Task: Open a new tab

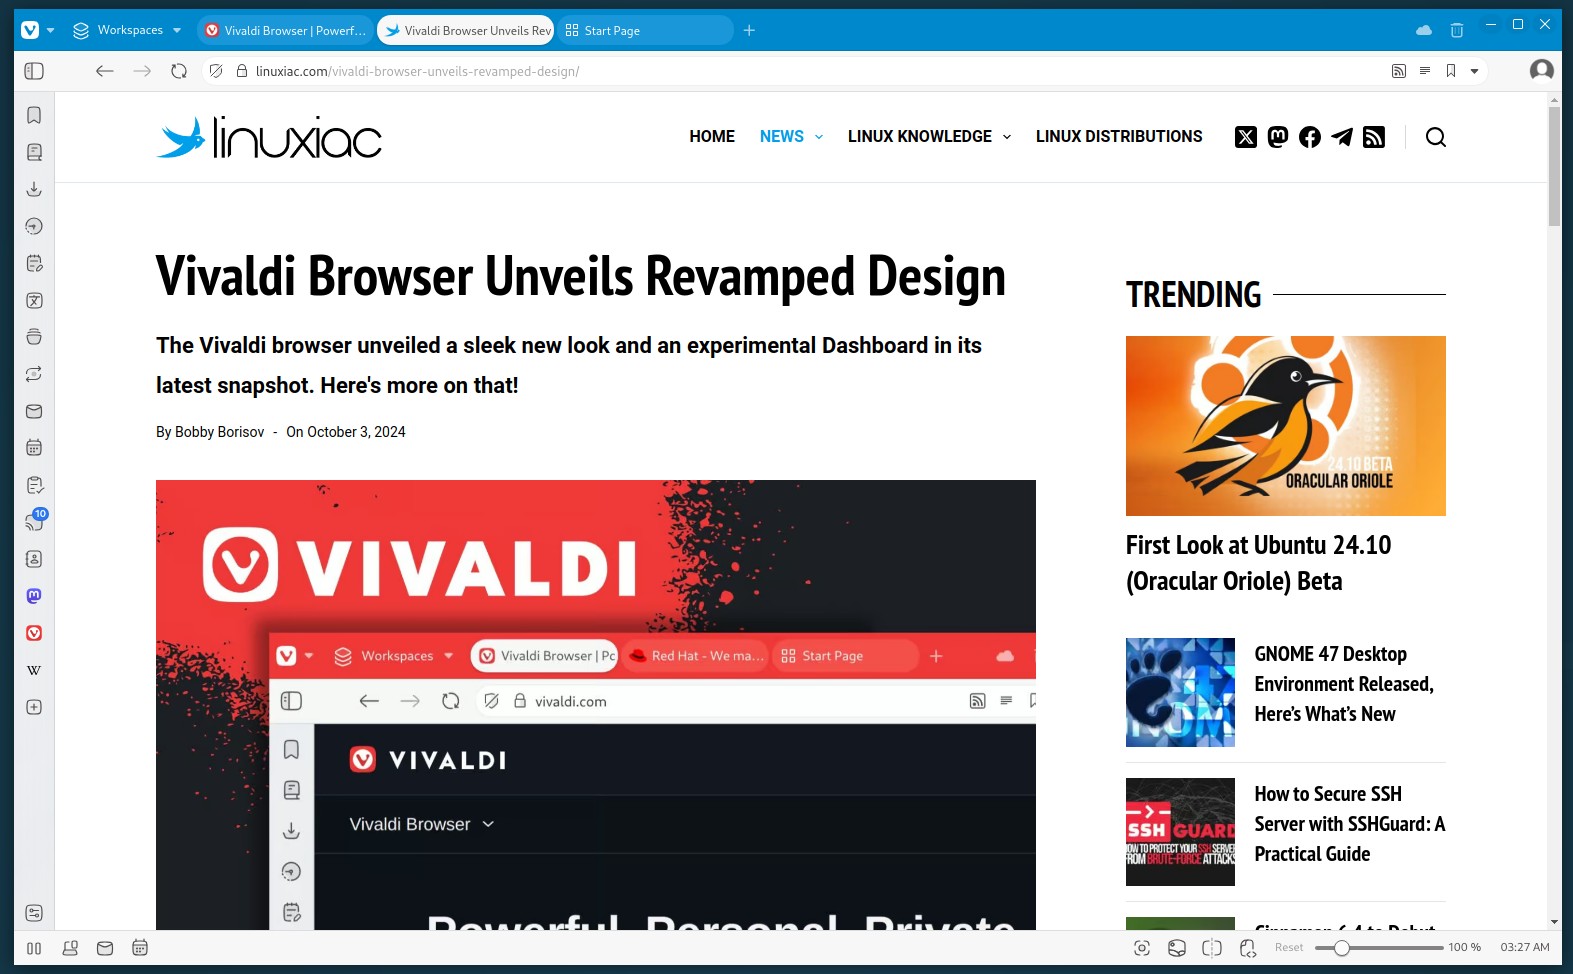Action: coord(749,30)
